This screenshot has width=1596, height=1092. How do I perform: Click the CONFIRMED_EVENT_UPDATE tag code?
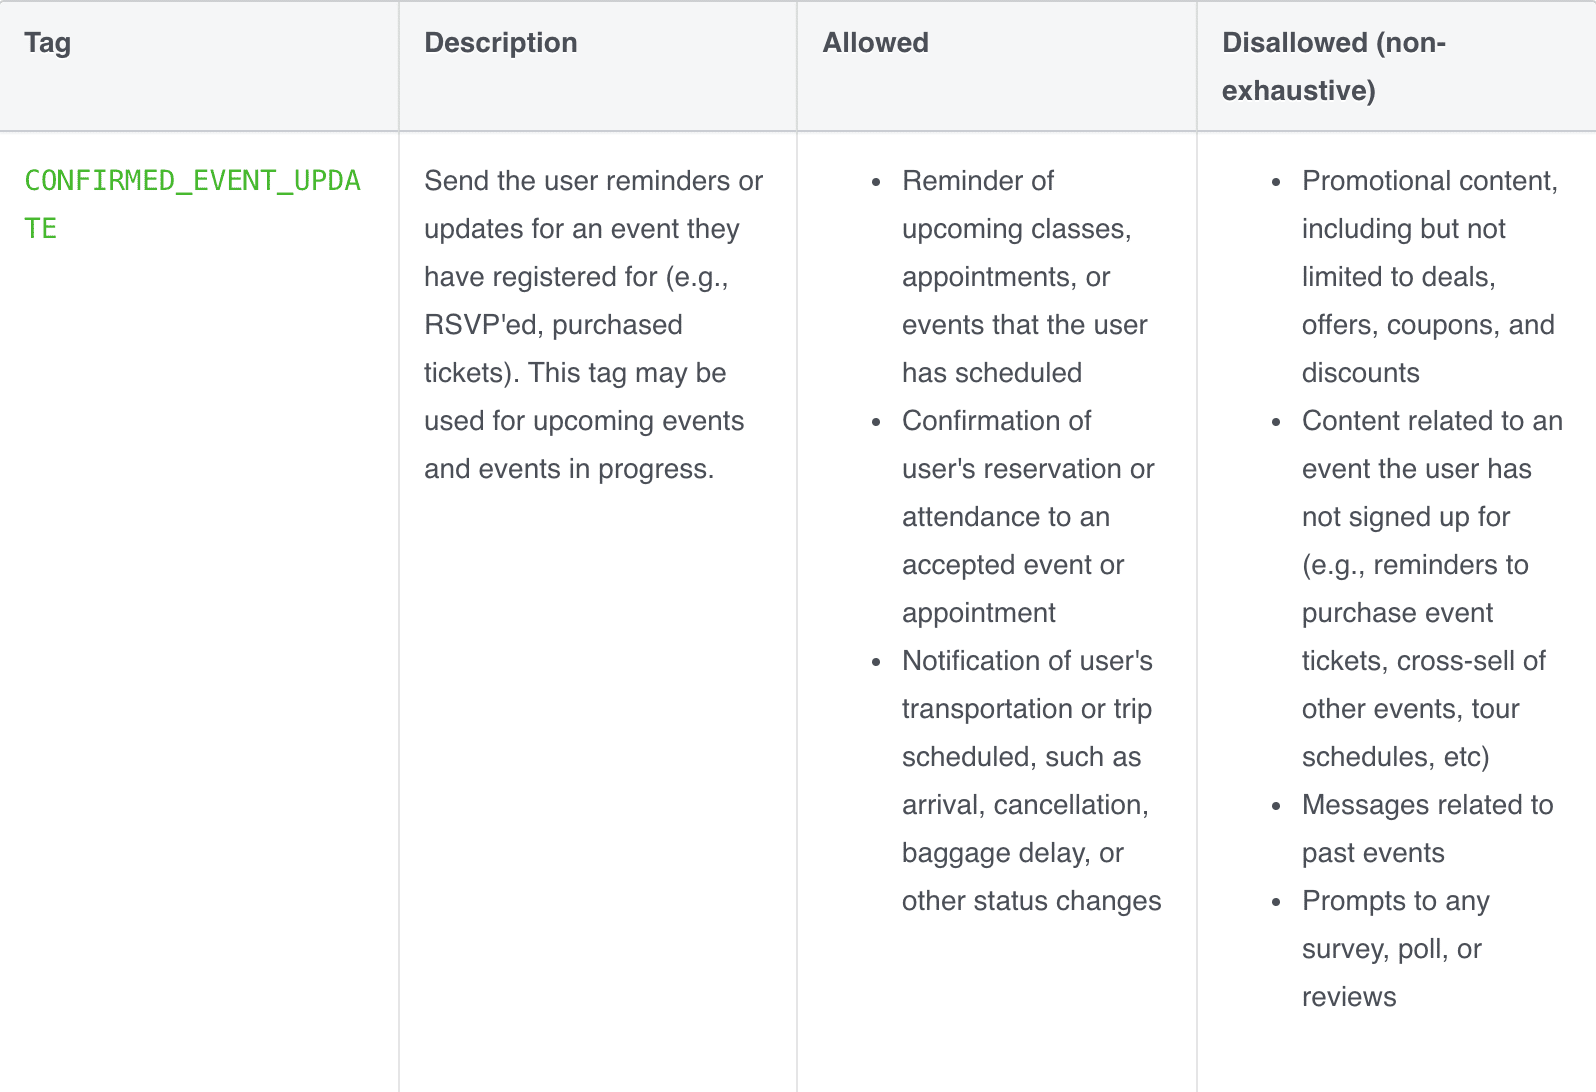tap(192, 204)
